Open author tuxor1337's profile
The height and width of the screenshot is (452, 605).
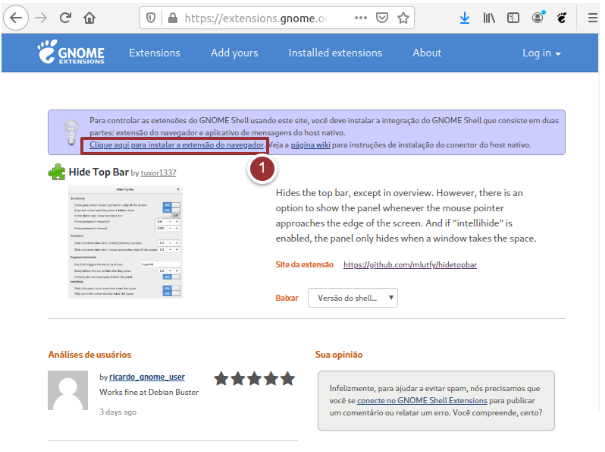pos(158,173)
